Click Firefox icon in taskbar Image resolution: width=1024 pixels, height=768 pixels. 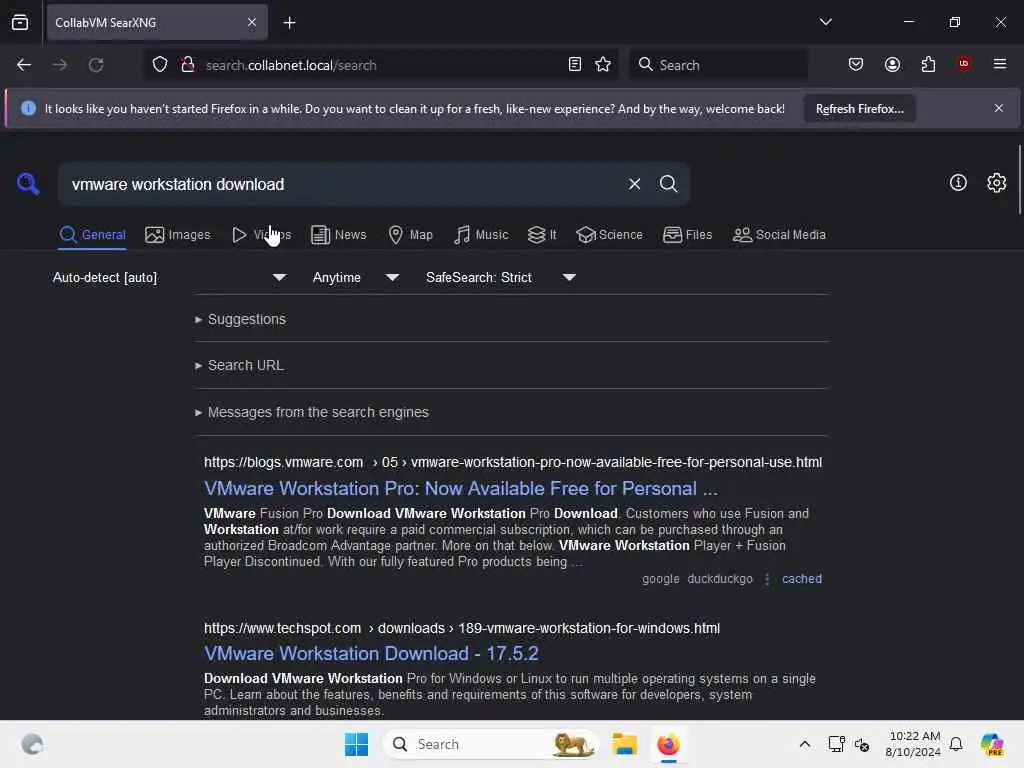668,744
